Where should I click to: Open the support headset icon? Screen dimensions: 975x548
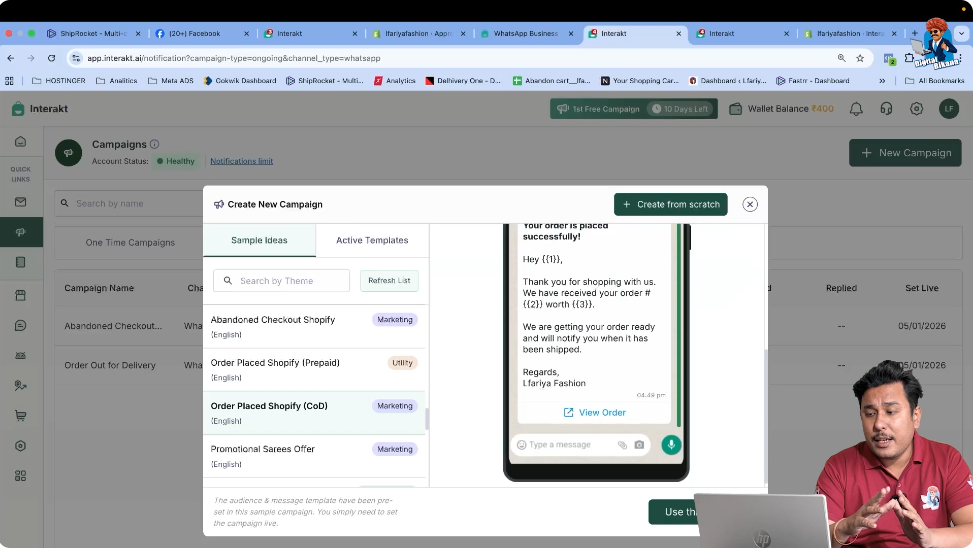pyautogui.click(x=886, y=109)
